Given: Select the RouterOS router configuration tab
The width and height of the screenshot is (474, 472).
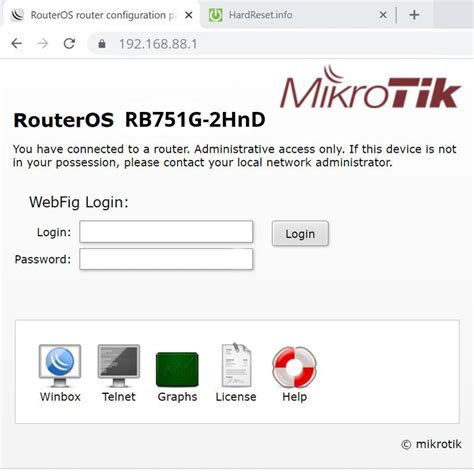Looking at the screenshot, I should [x=100, y=15].
